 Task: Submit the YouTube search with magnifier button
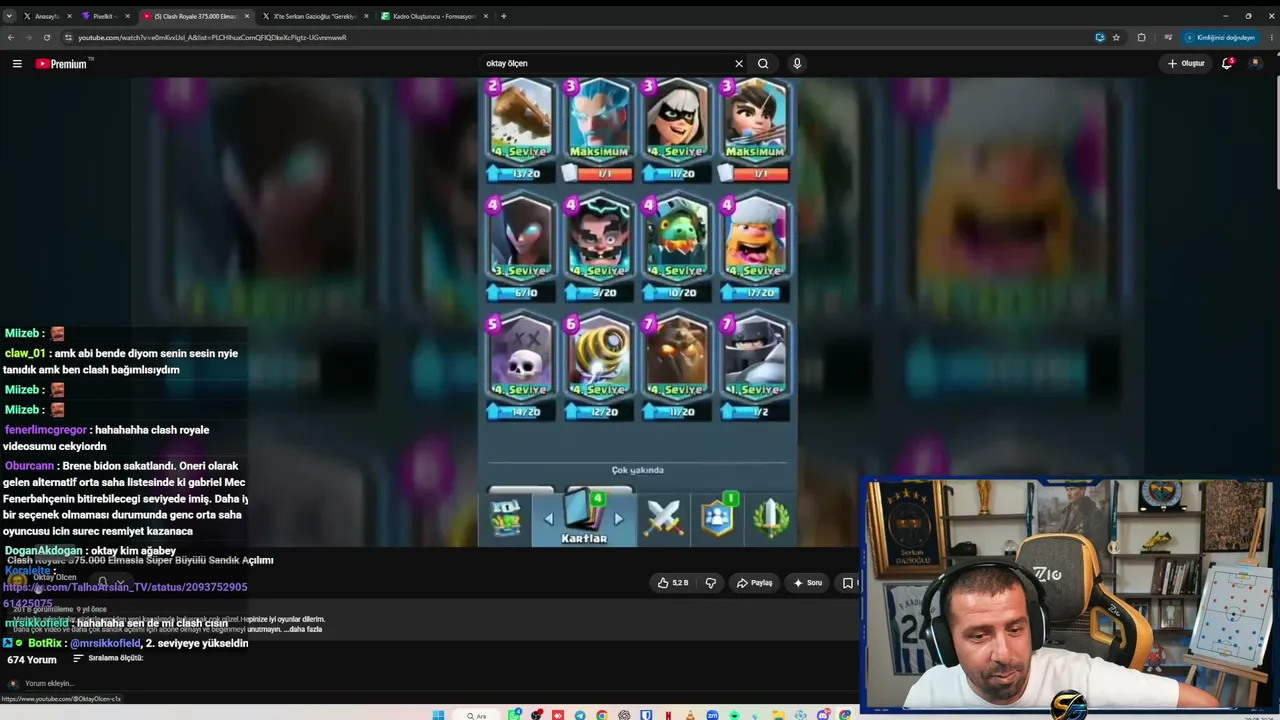point(763,64)
